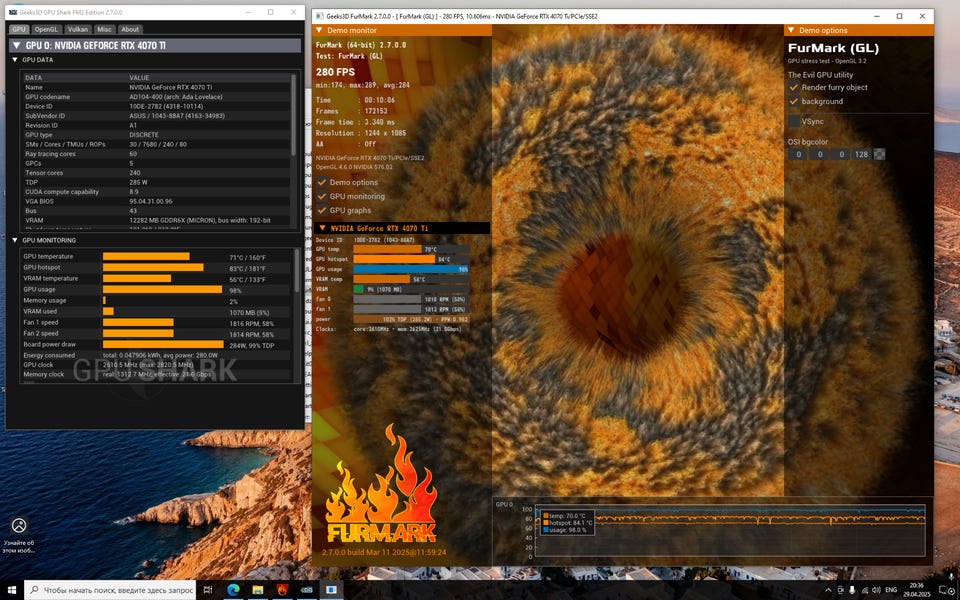Collapse the Demo monitor panel

320,31
